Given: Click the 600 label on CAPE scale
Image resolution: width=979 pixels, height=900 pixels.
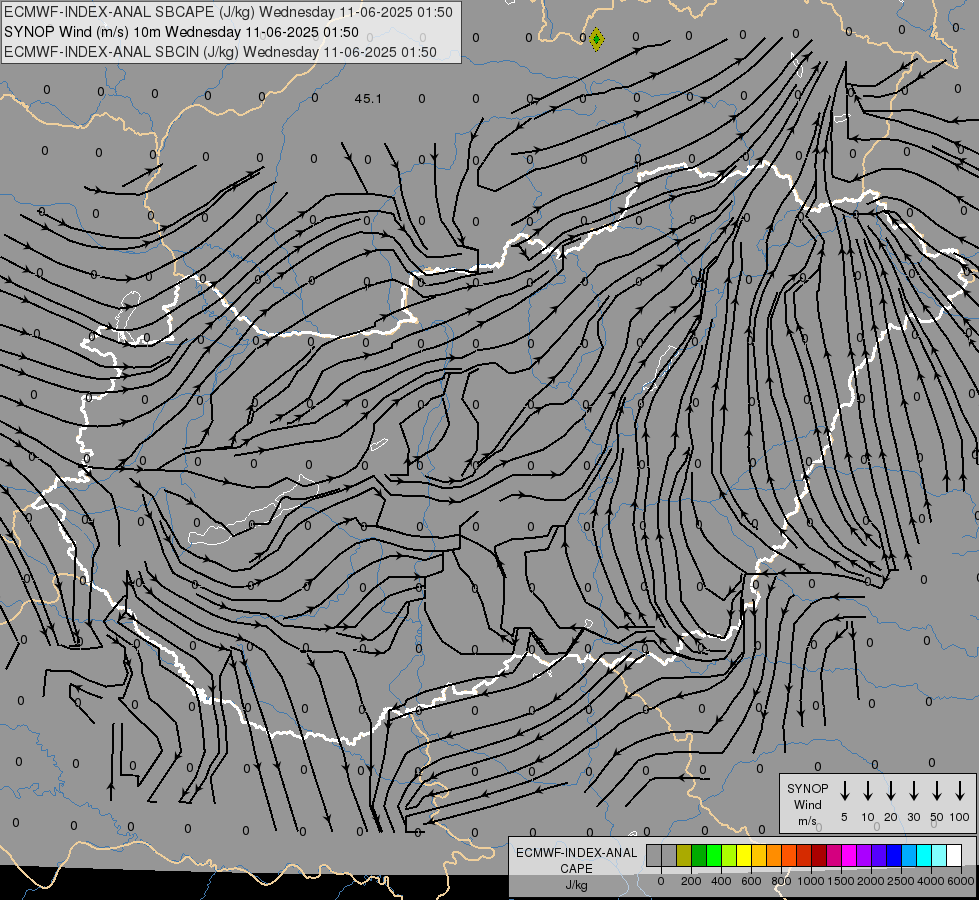Looking at the screenshot, I should point(751,881).
